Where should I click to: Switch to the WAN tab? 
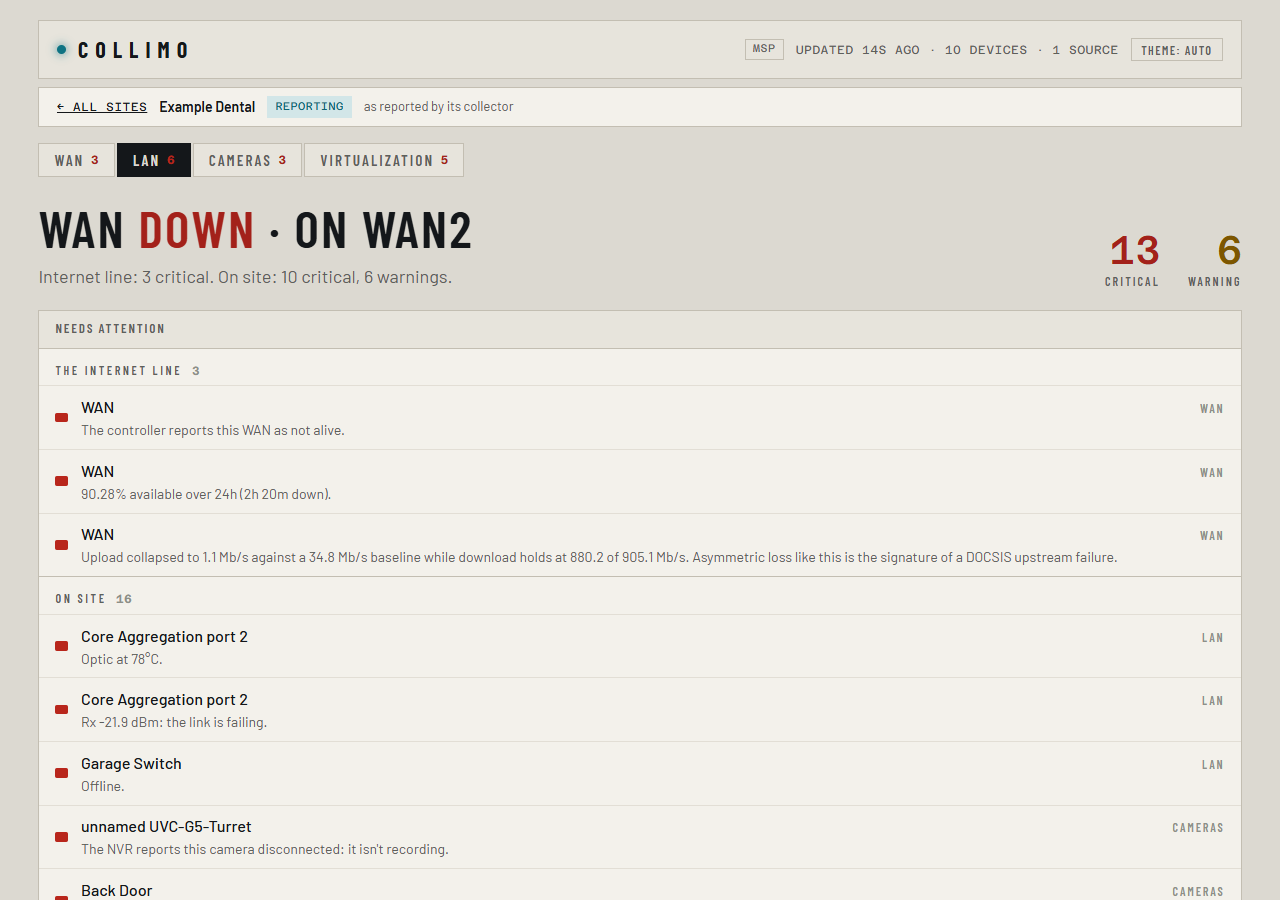click(76, 160)
